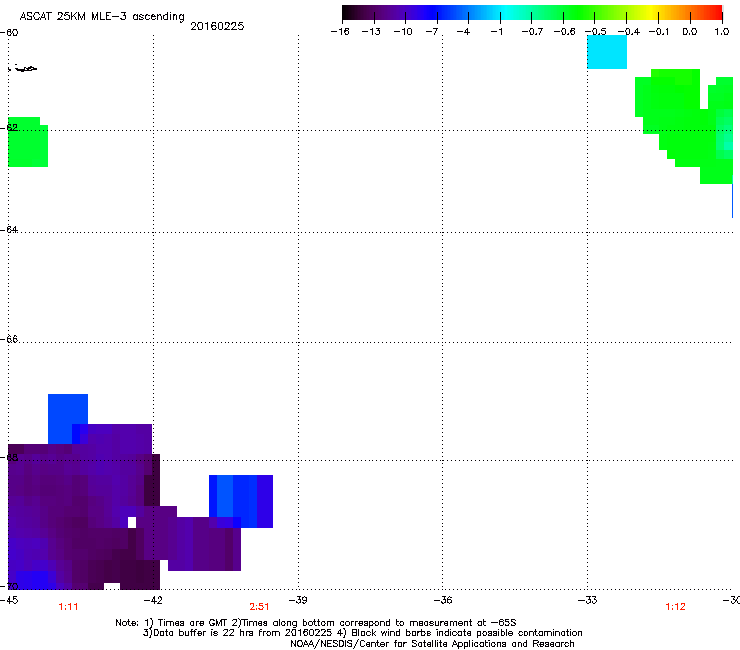Click the dark purple start of color bar

352,12
